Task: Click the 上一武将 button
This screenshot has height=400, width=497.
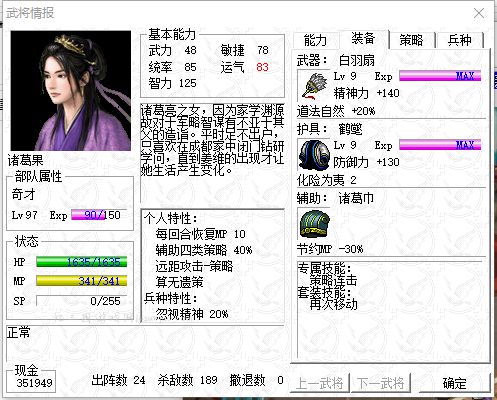Action: click(320, 383)
